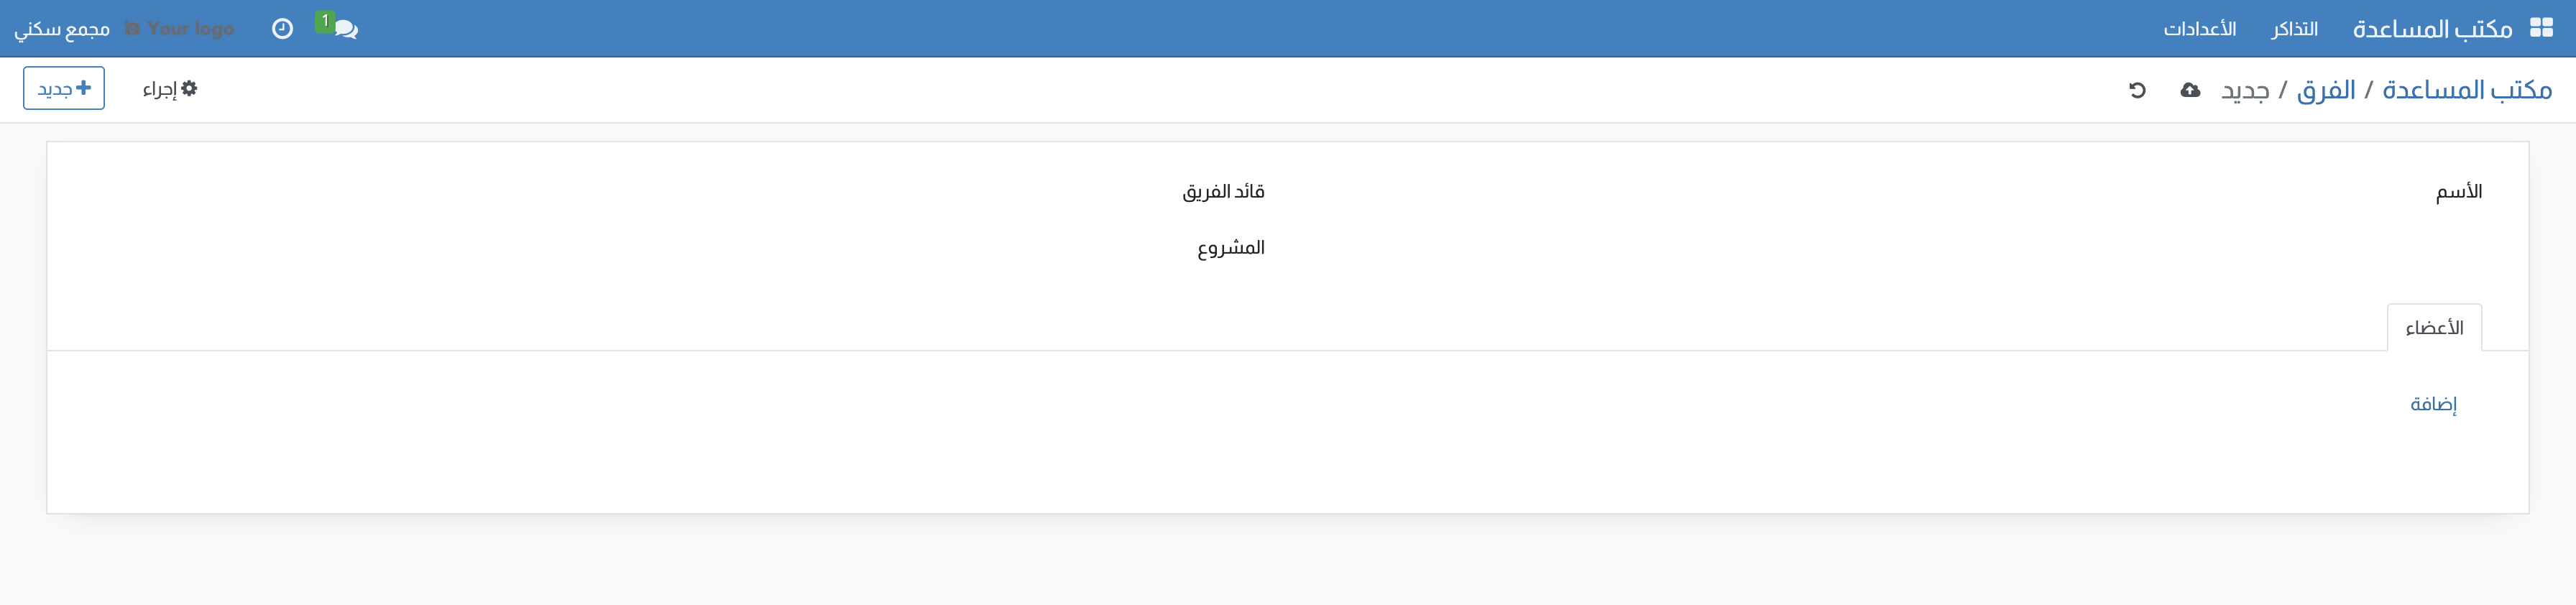Open the إجراء gear action menu
This screenshot has height=605, width=2576.
click(x=170, y=89)
